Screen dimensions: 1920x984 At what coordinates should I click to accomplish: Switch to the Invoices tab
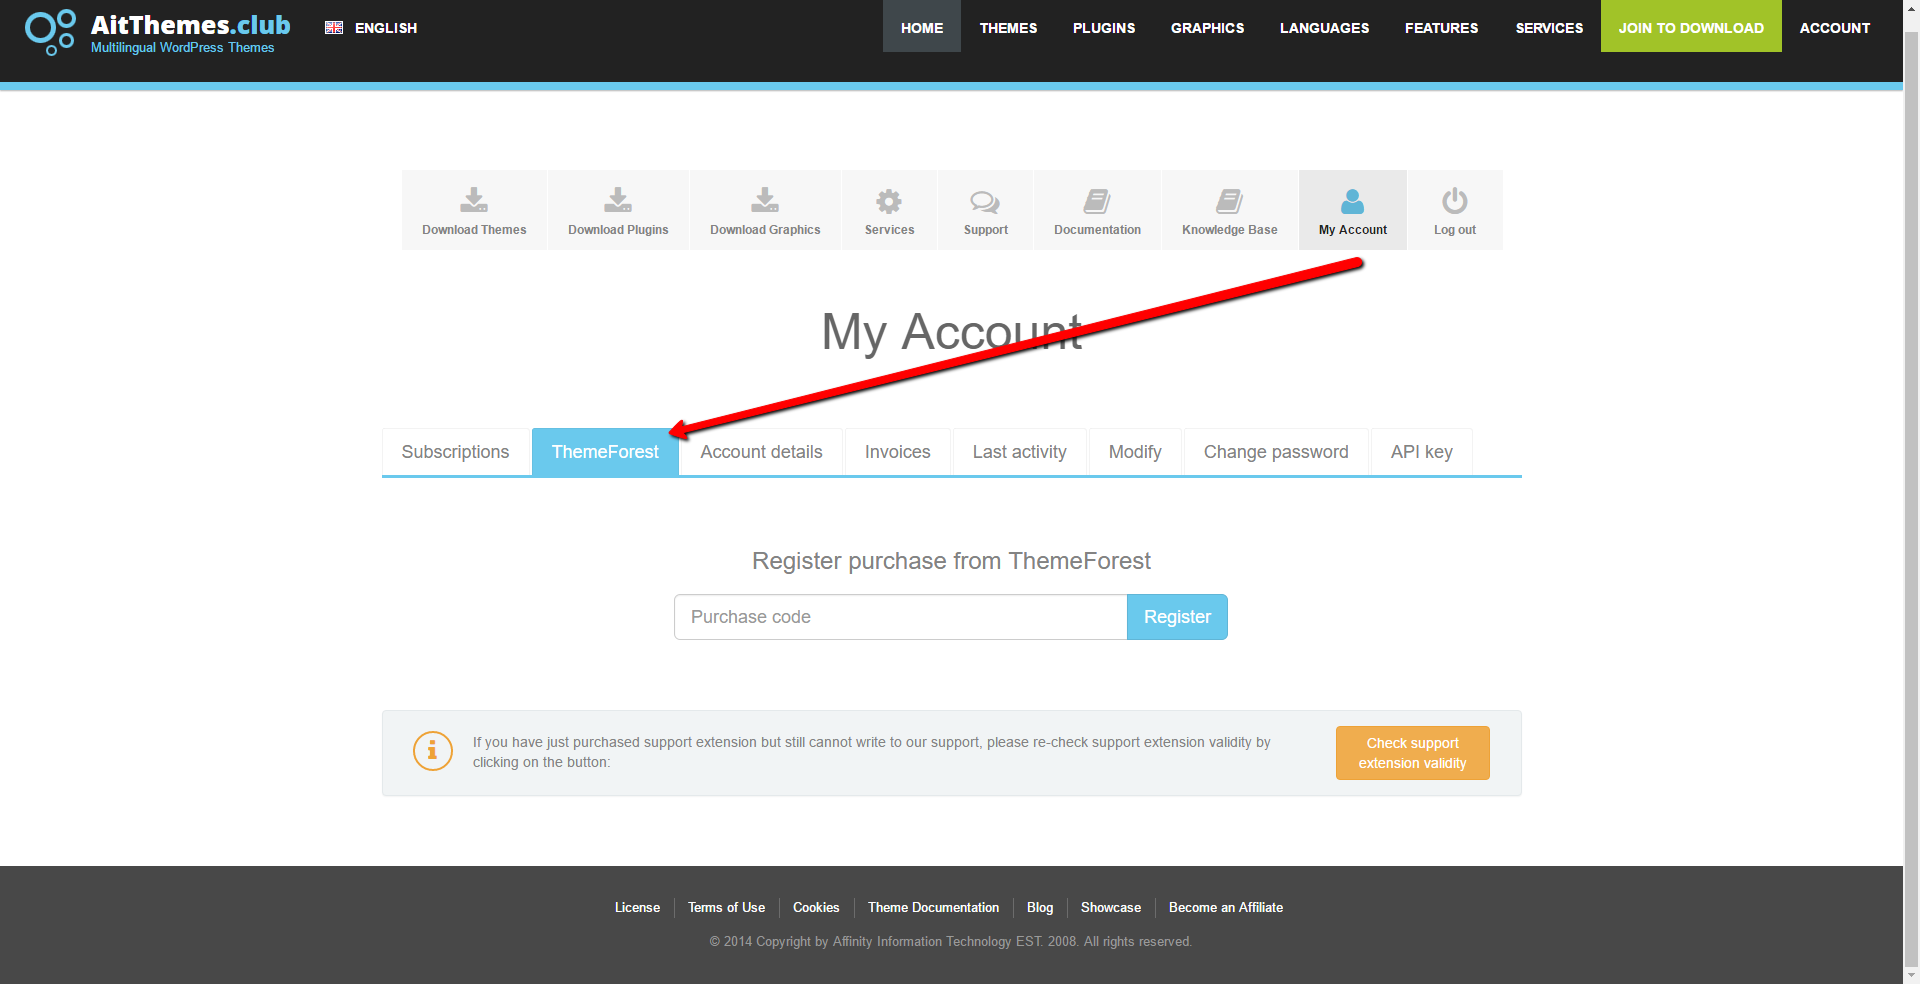(x=897, y=452)
